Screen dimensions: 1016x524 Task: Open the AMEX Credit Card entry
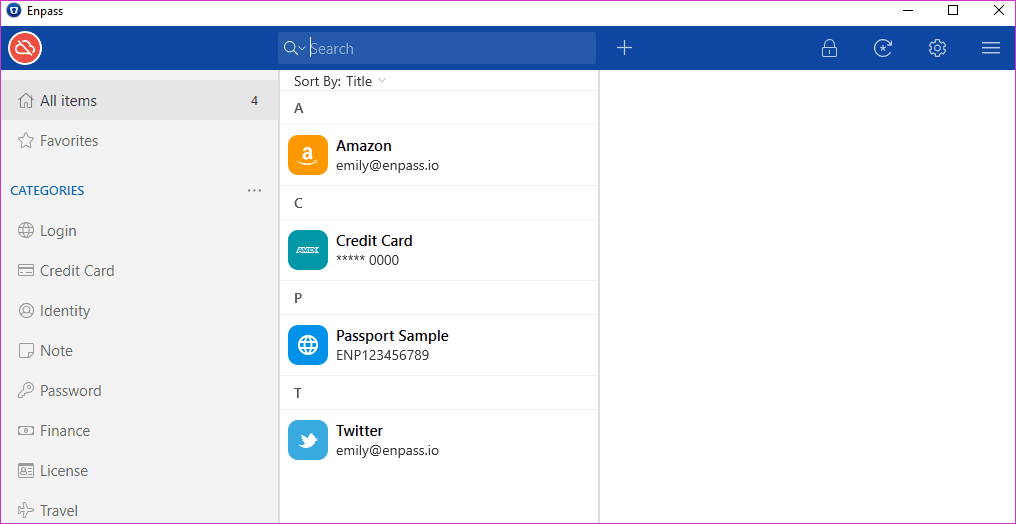(x=439, y=250)
